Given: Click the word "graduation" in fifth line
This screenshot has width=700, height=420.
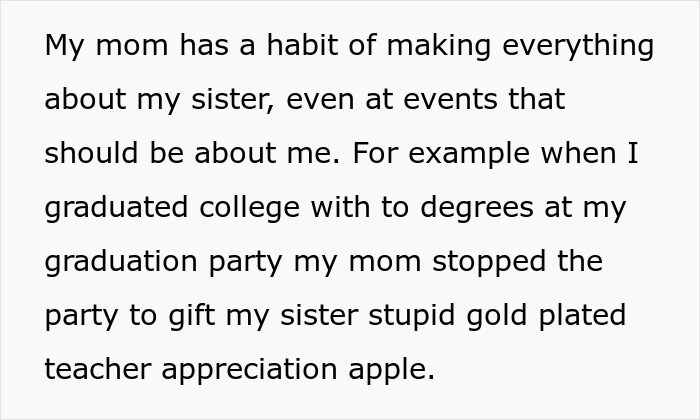Looking at the screenshot, I should pyautogui.click(x=121, y=262).
